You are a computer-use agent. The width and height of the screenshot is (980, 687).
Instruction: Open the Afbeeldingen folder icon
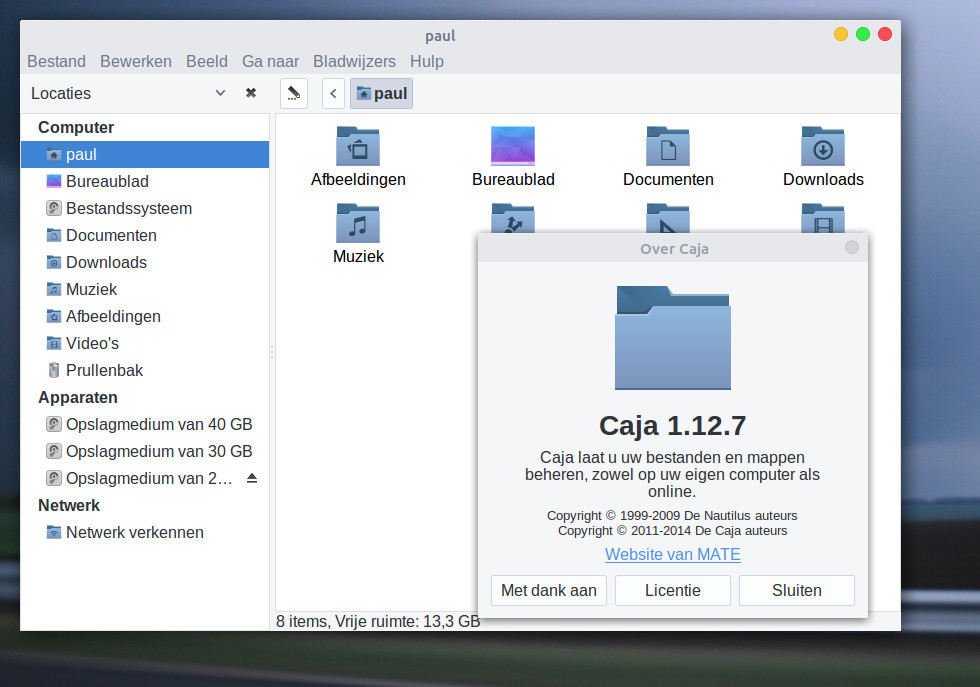point(358,147)
